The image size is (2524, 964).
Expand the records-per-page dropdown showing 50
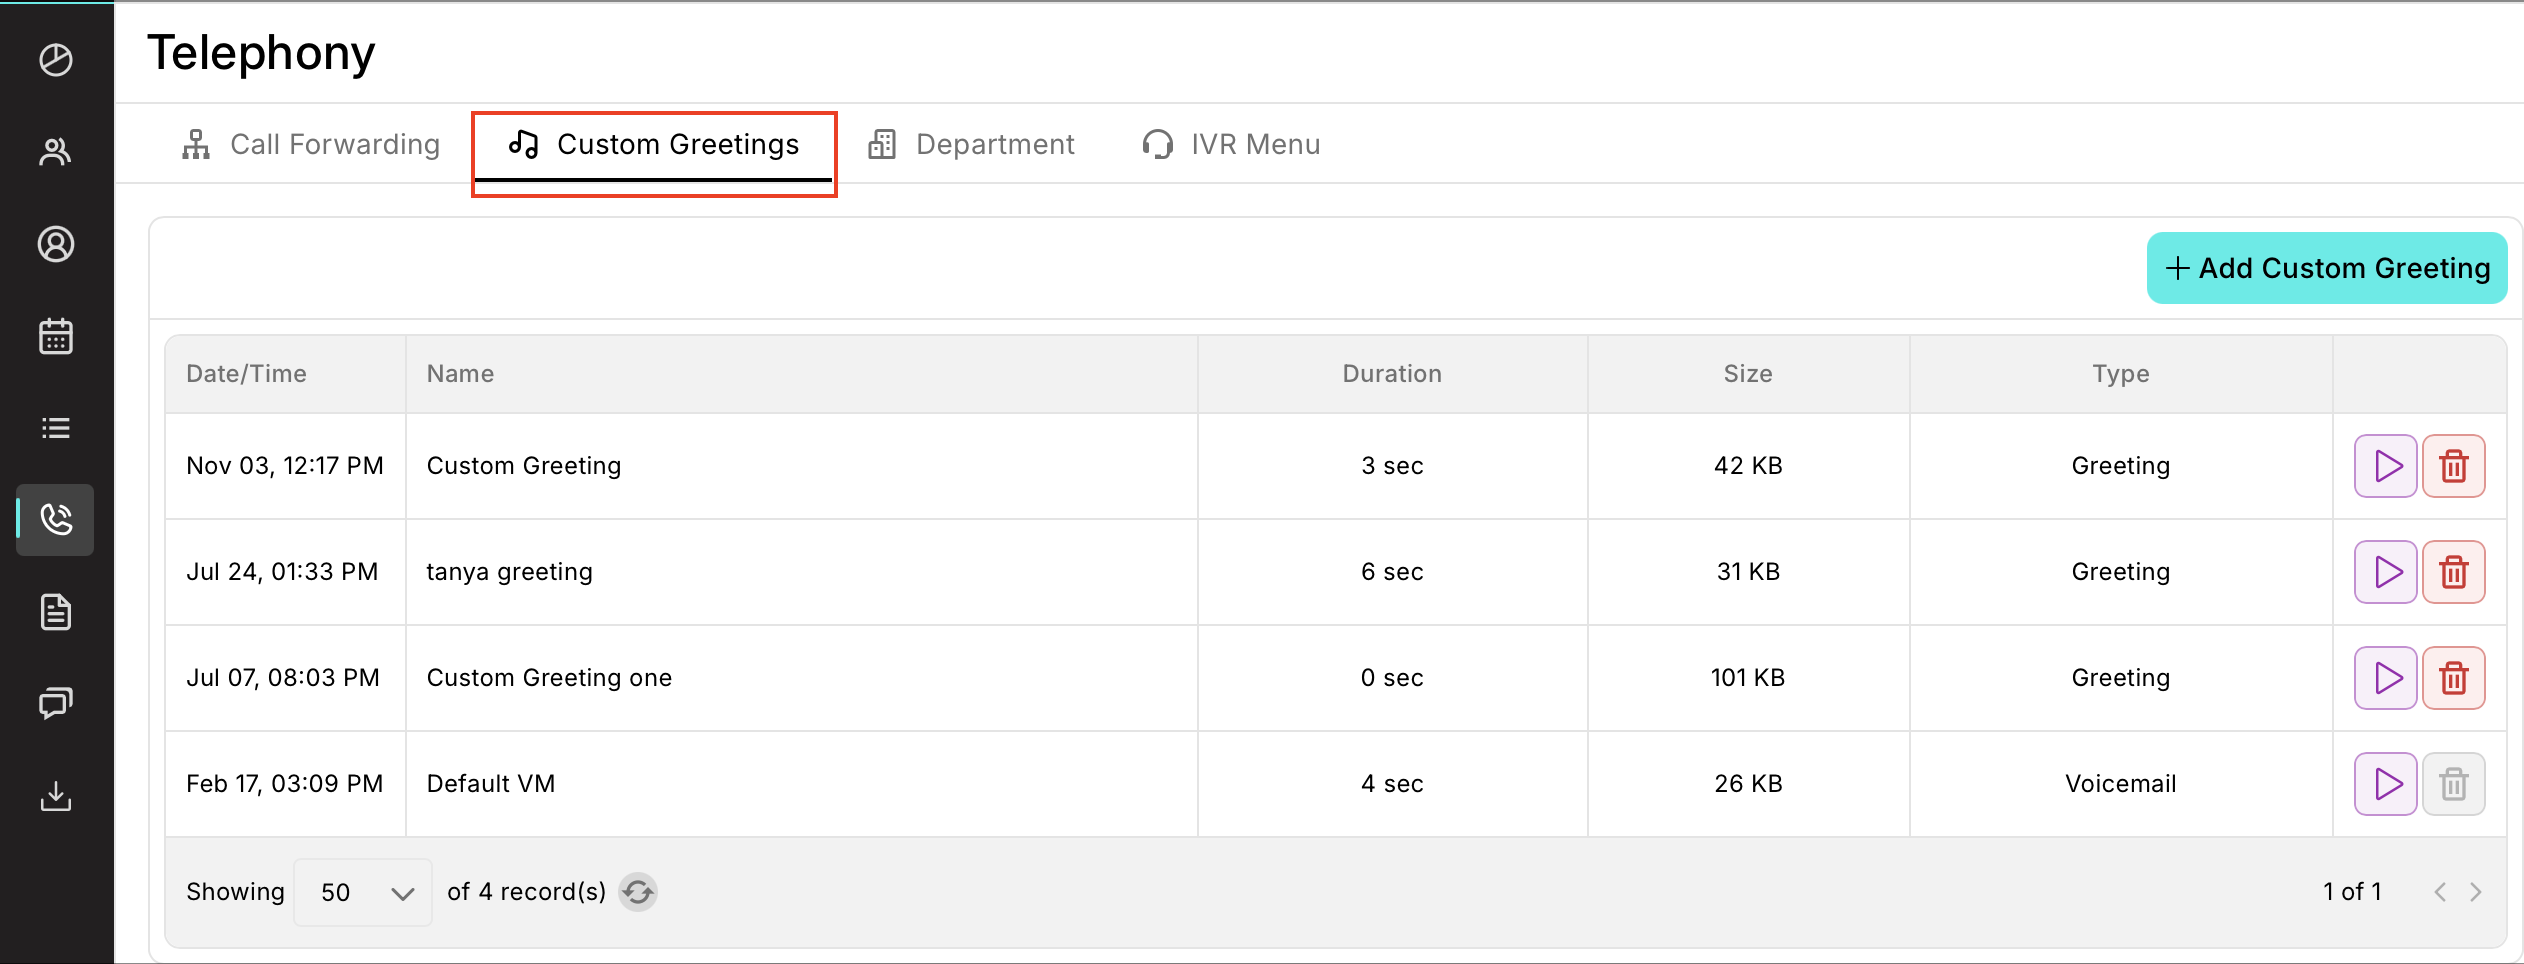[x=363, y=892]
